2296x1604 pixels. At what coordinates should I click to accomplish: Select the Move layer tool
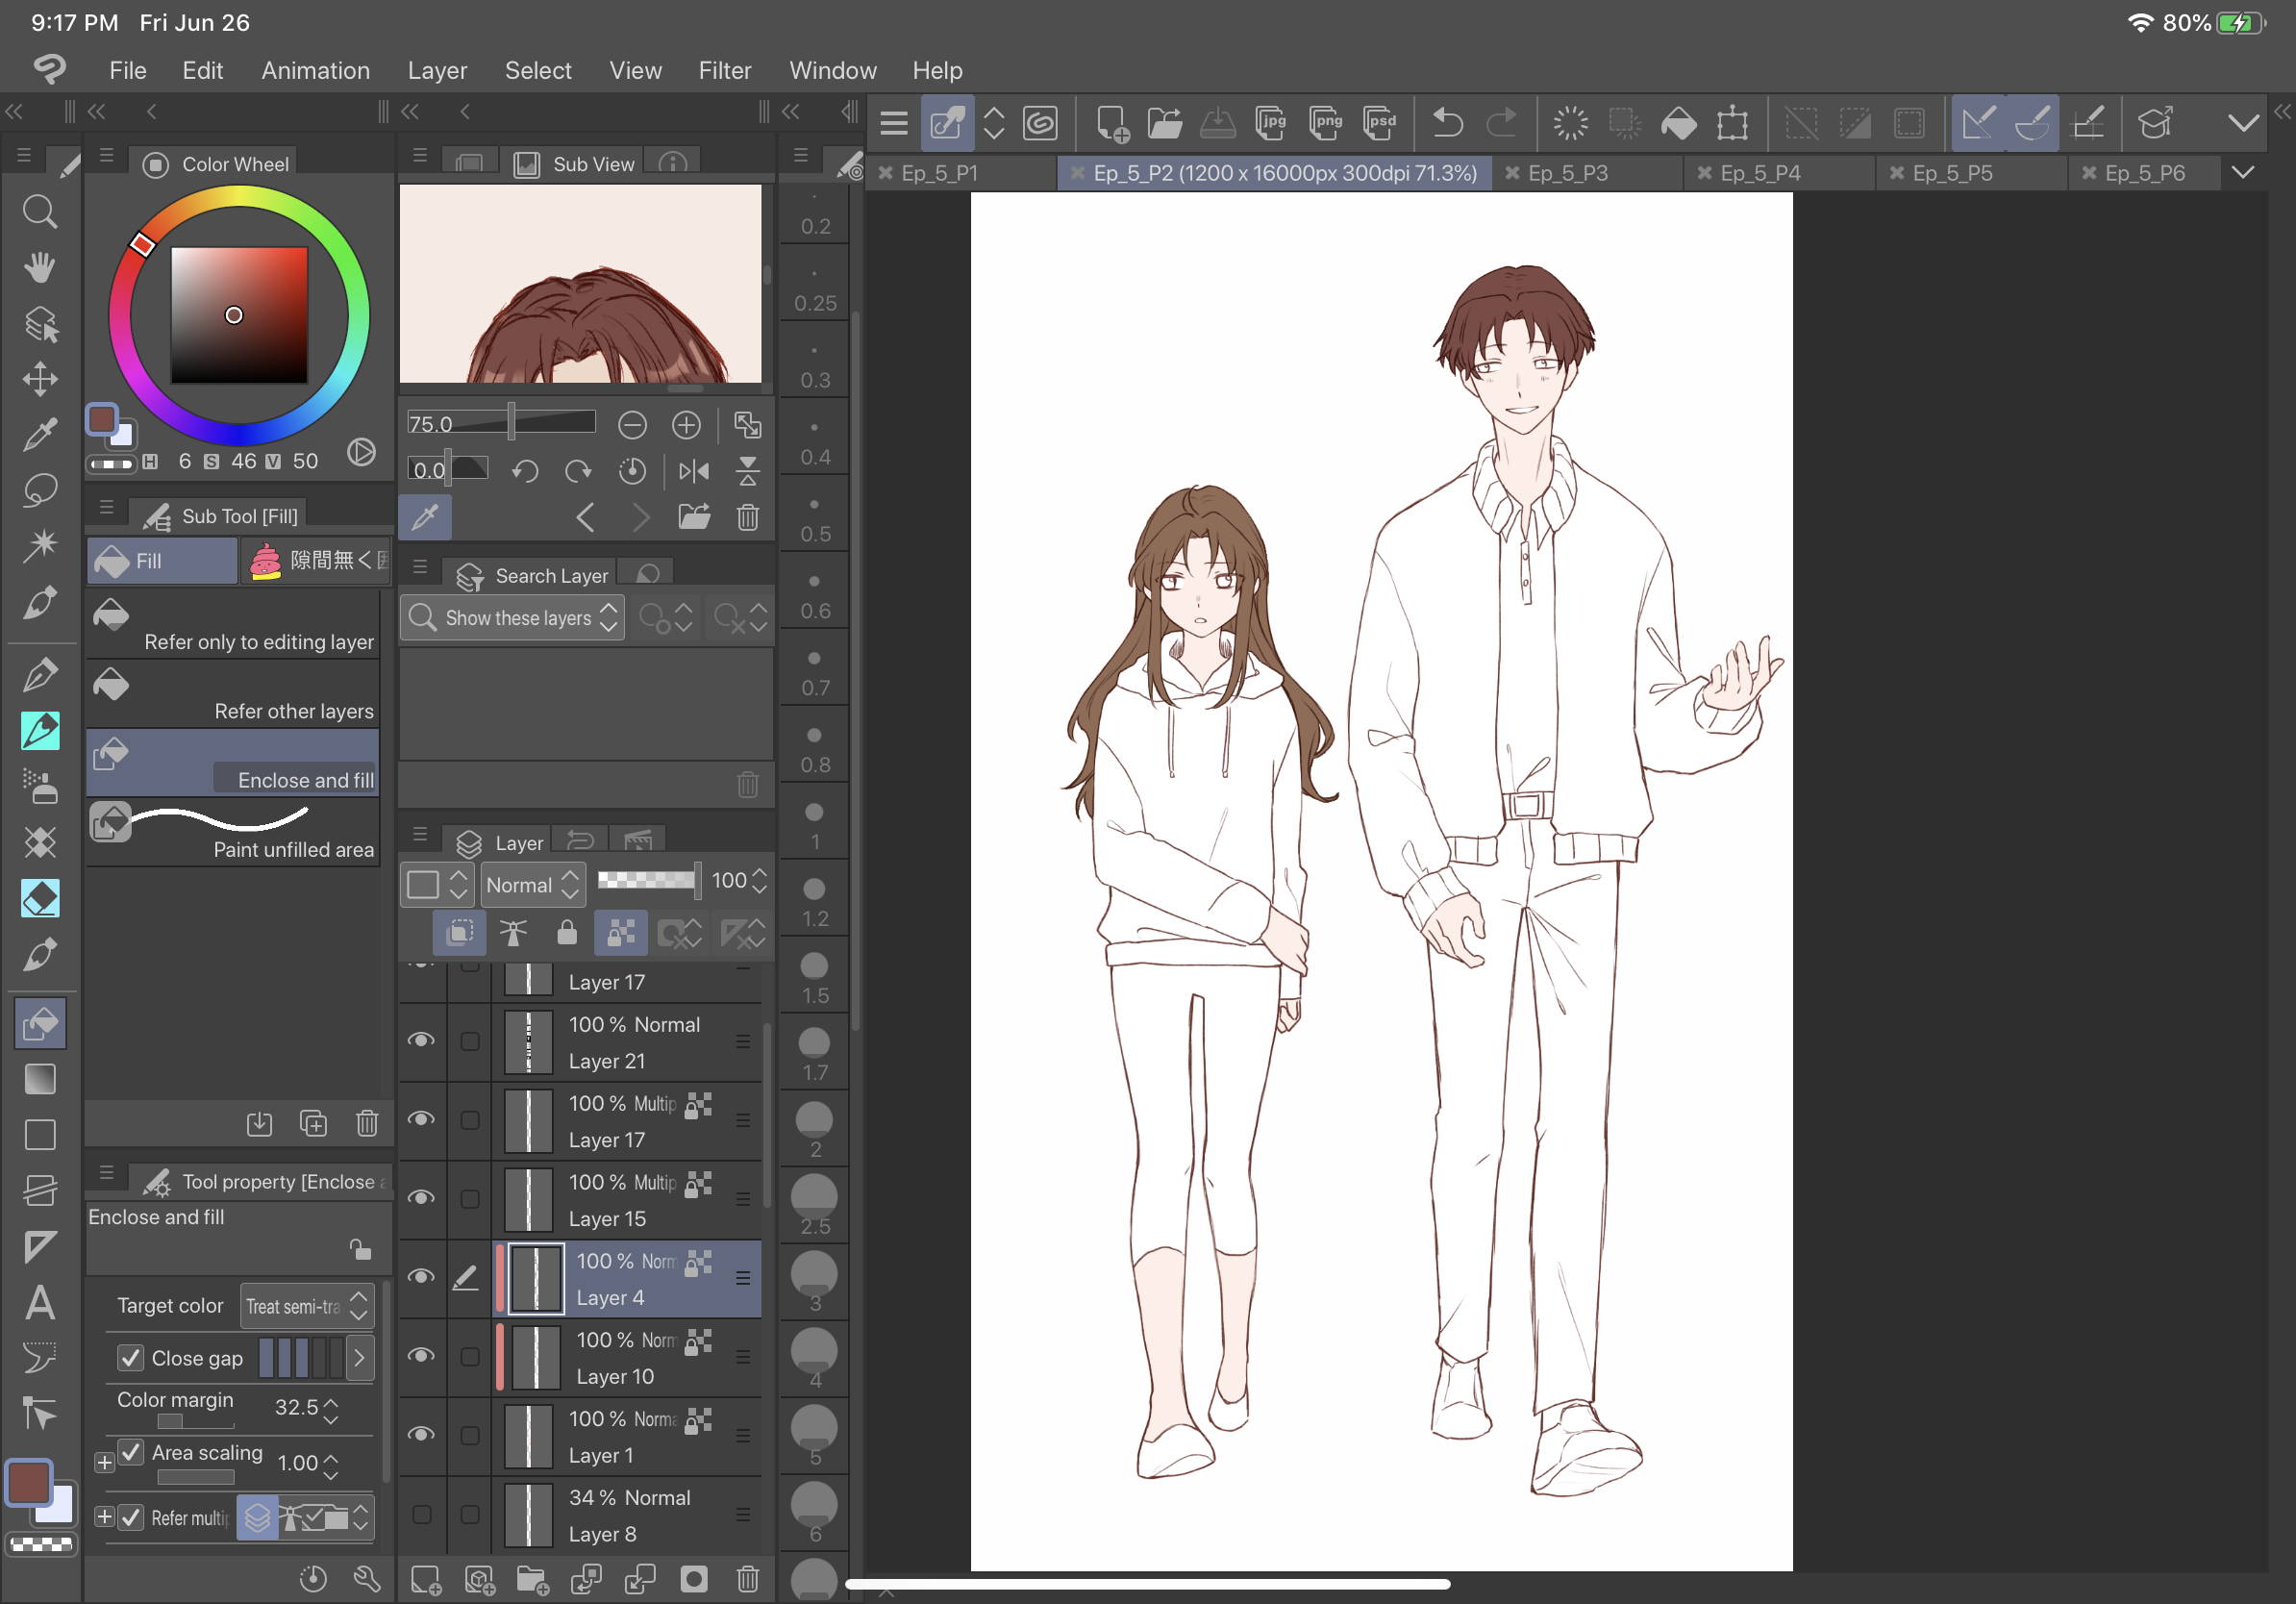(39, 379)
